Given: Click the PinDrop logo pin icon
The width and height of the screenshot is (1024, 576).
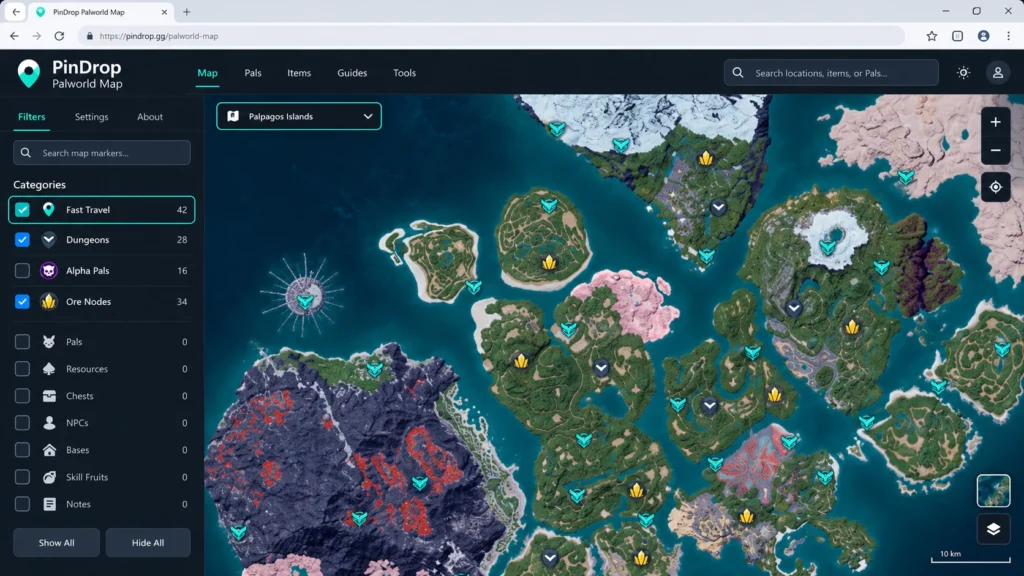Looking at the screenshot, I should point(29,73).
